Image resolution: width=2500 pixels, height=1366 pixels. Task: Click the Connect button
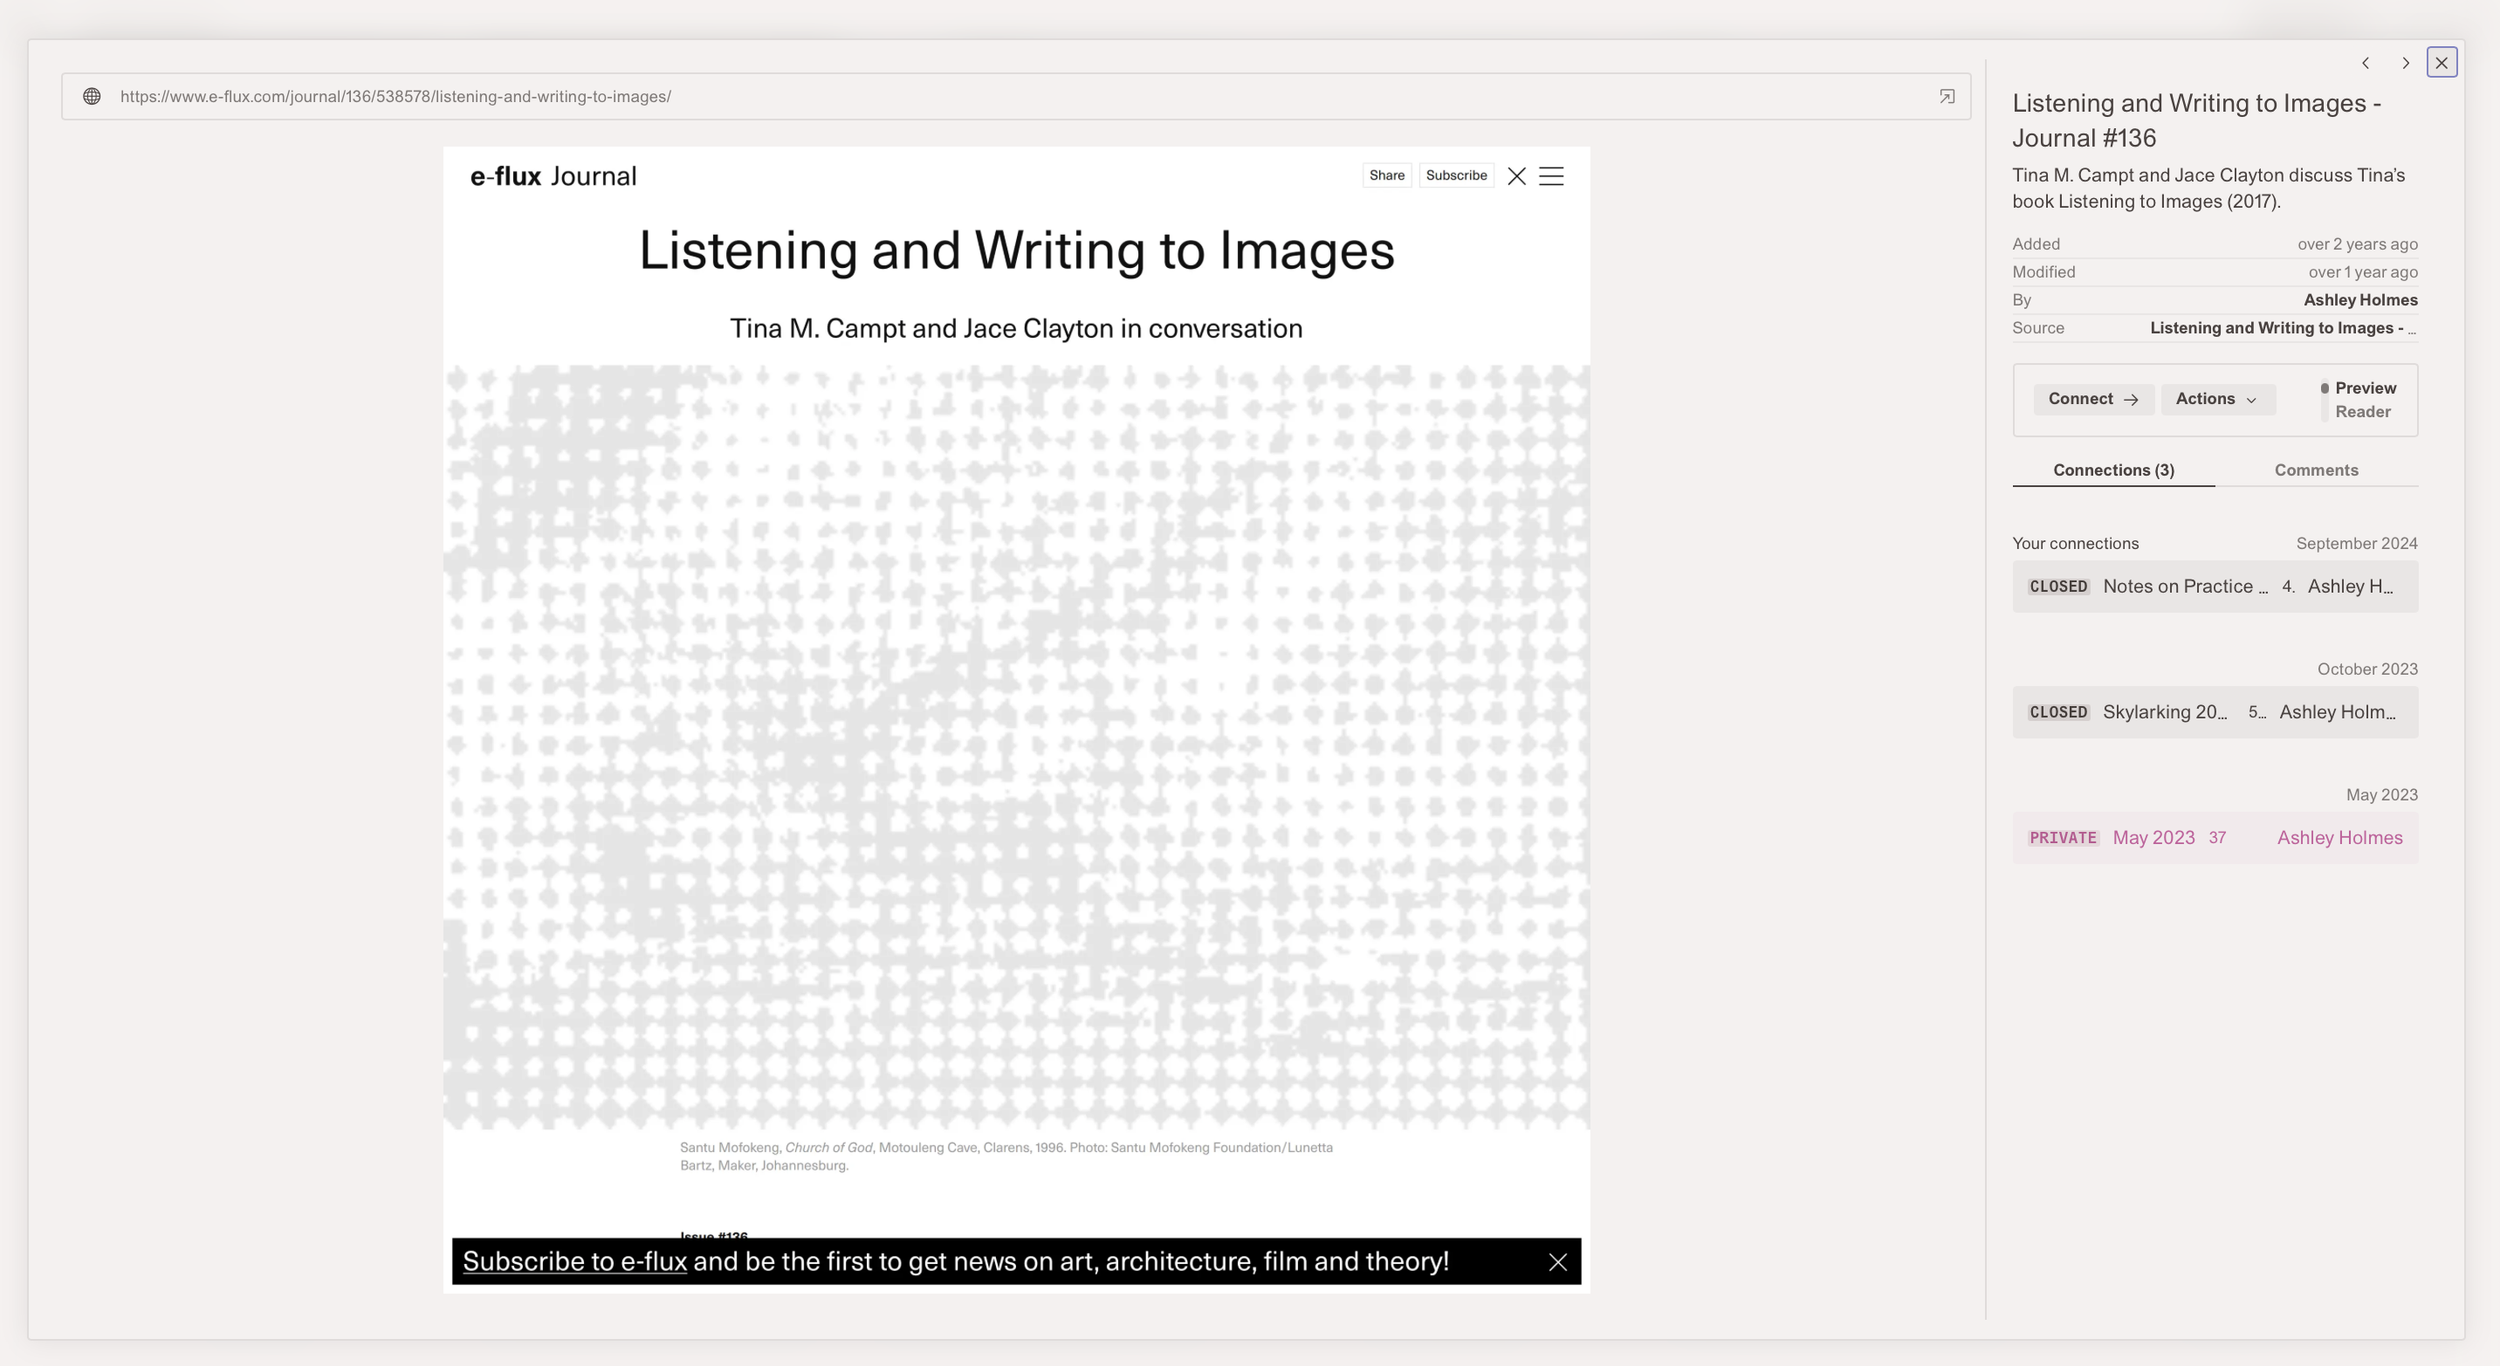tap(2094, 398)
